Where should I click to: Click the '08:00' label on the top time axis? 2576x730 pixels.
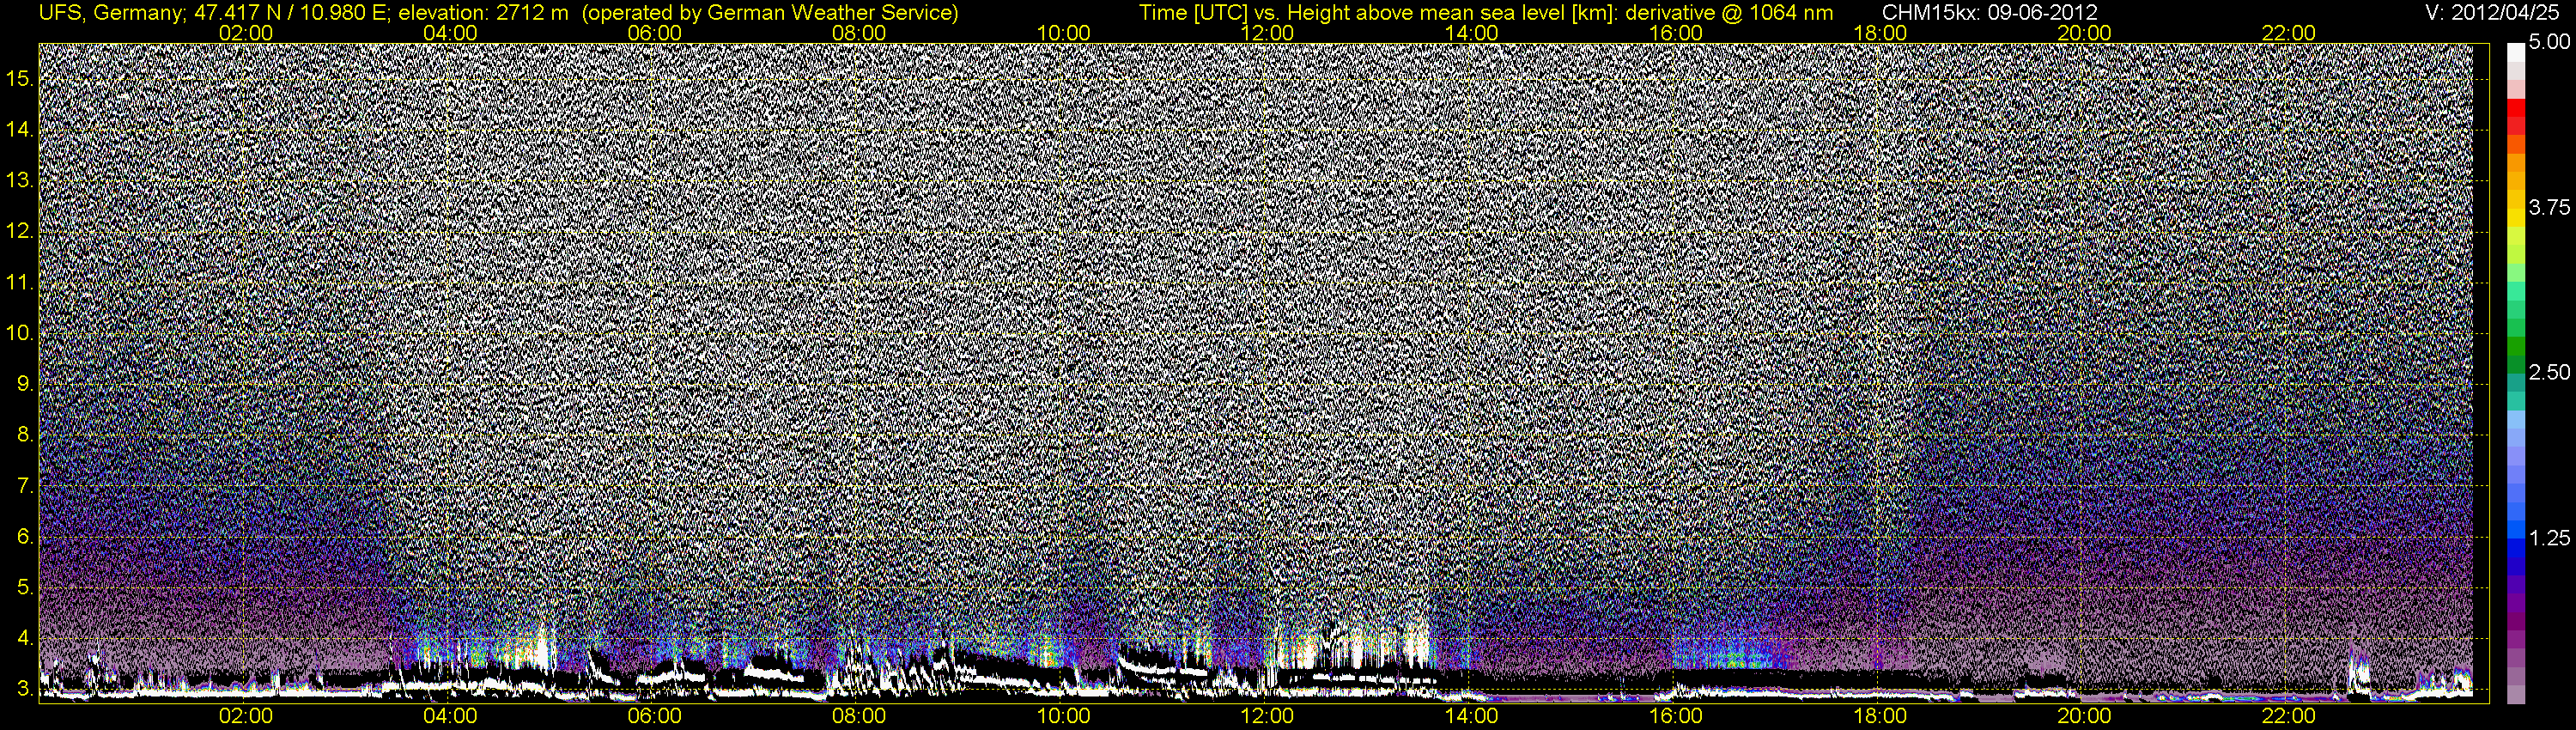click(859, 33)
